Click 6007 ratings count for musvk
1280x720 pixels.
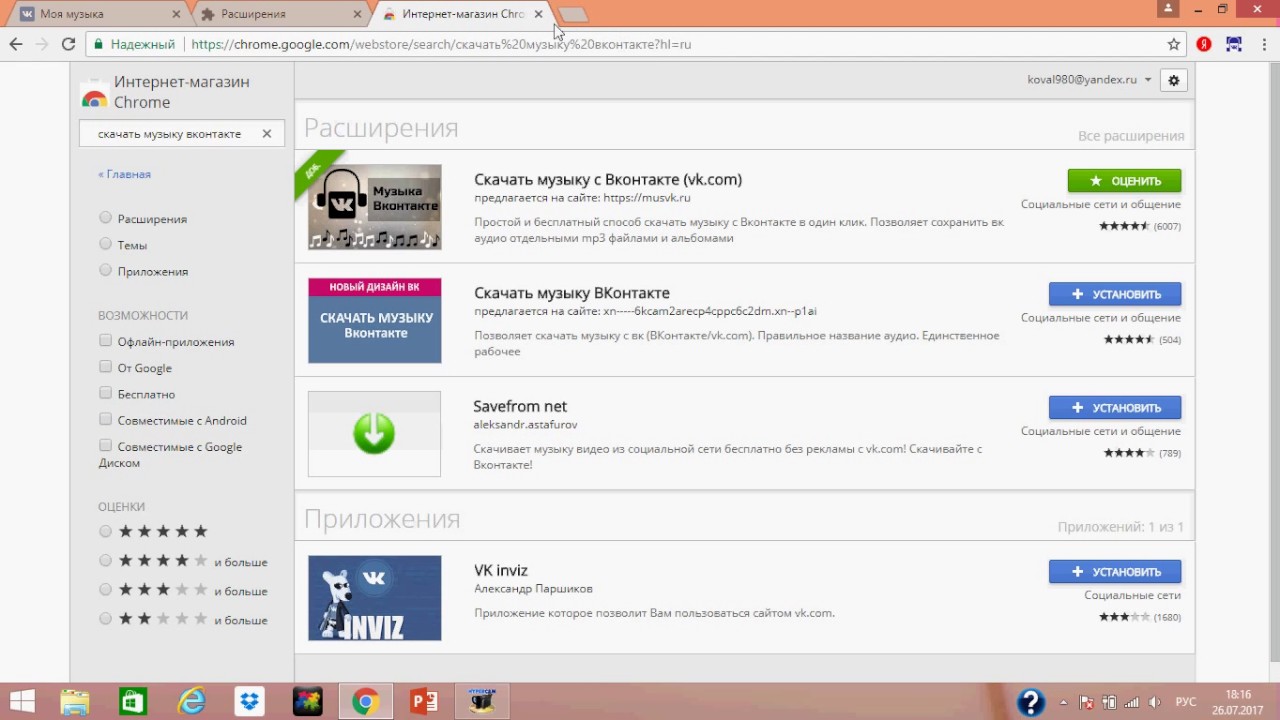pyautogui.click(x=1167, y=226)
